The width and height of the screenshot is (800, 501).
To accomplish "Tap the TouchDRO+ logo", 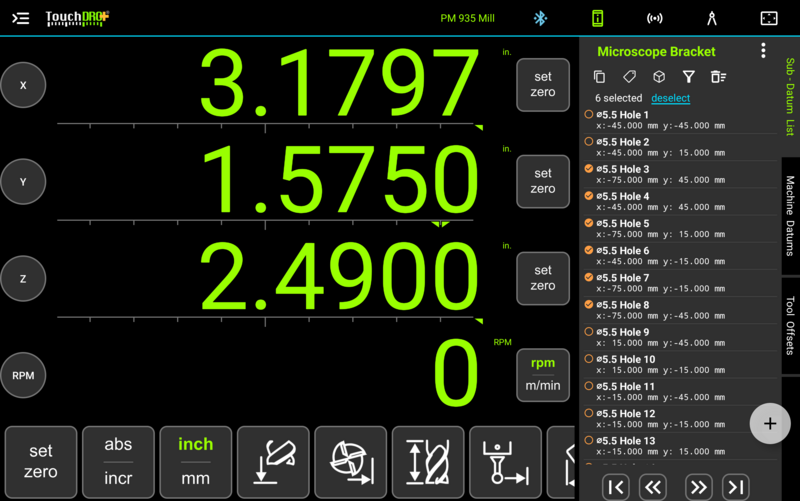I will click(77, 18).
